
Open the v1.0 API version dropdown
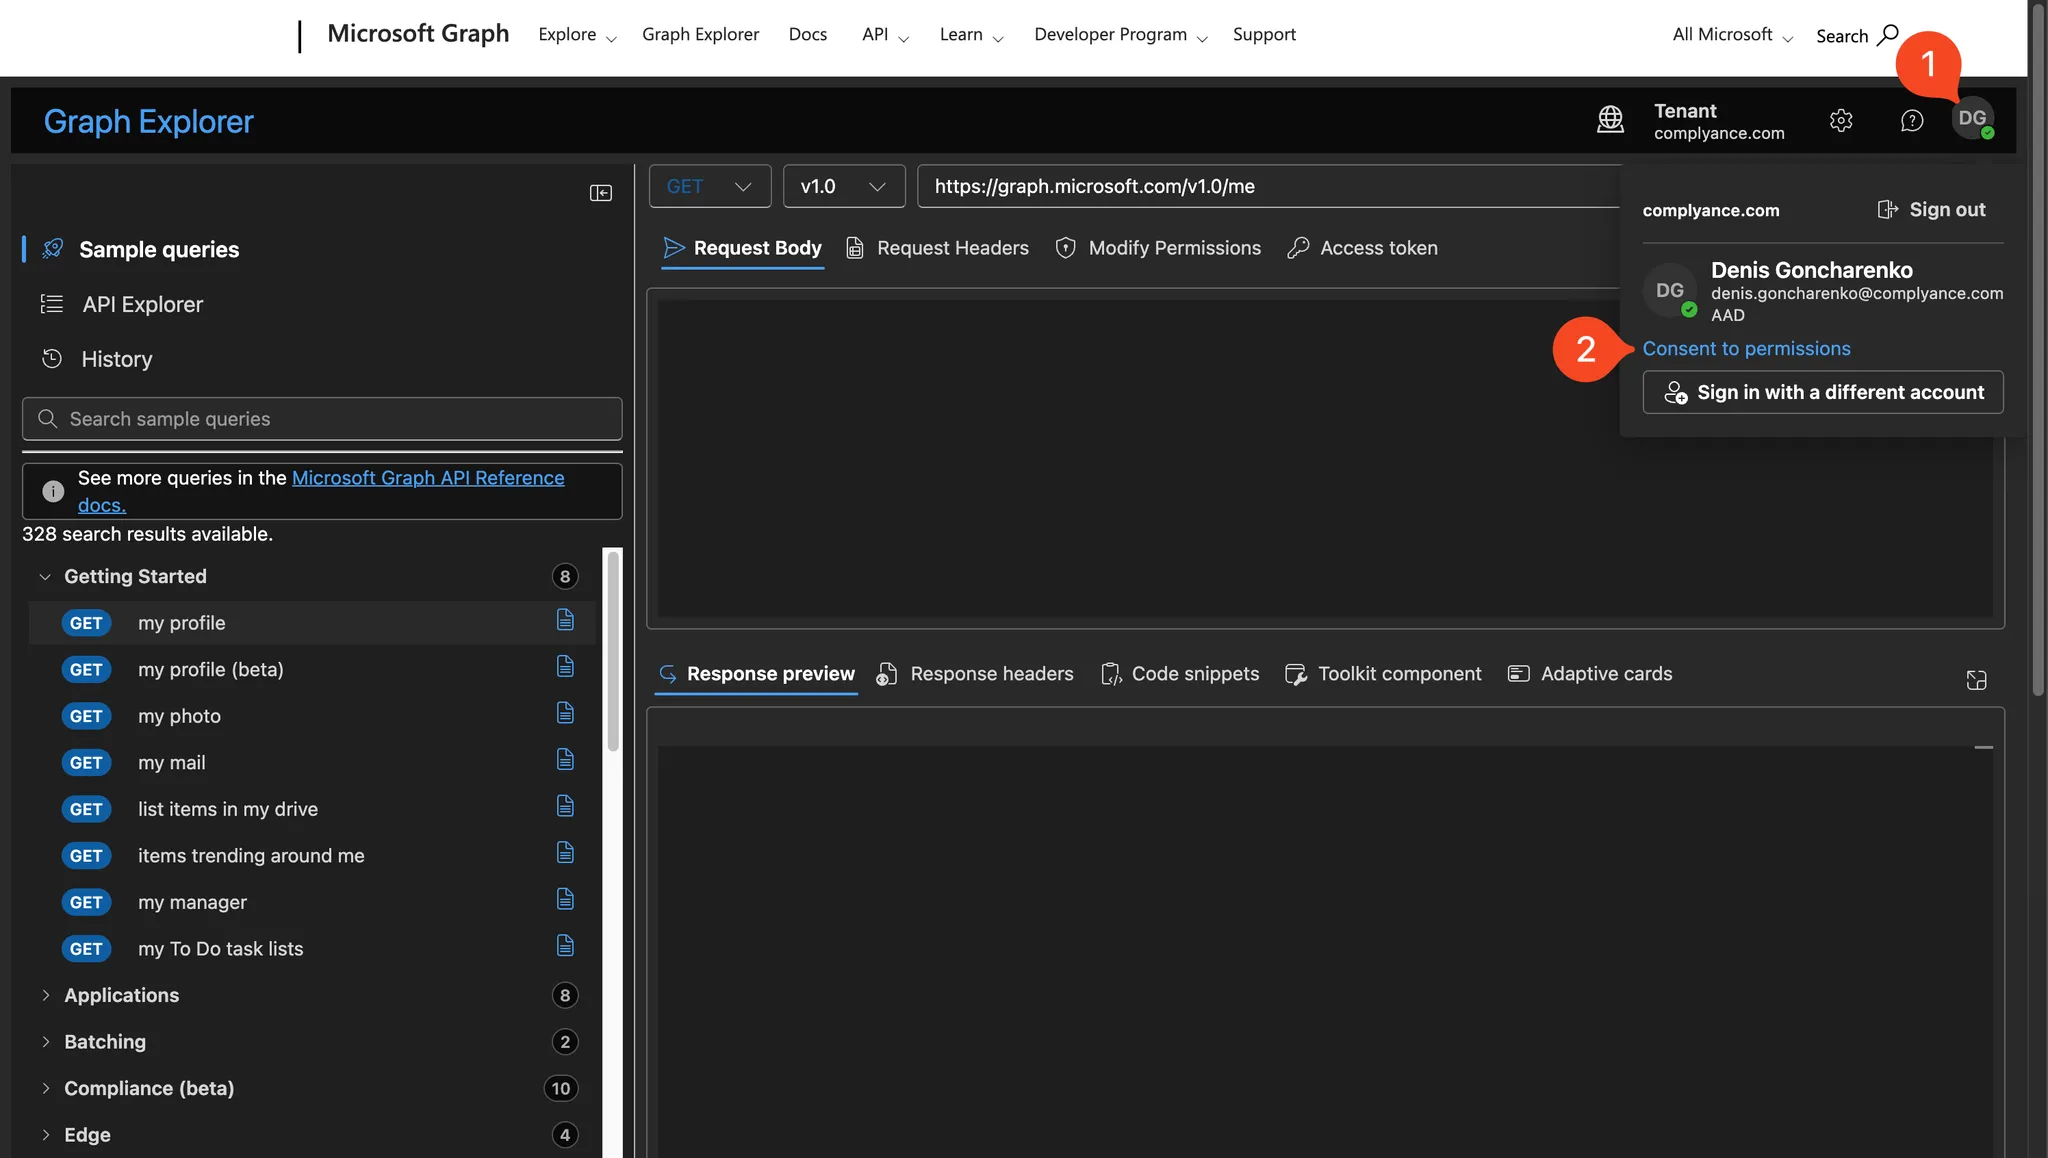[843, 186]
